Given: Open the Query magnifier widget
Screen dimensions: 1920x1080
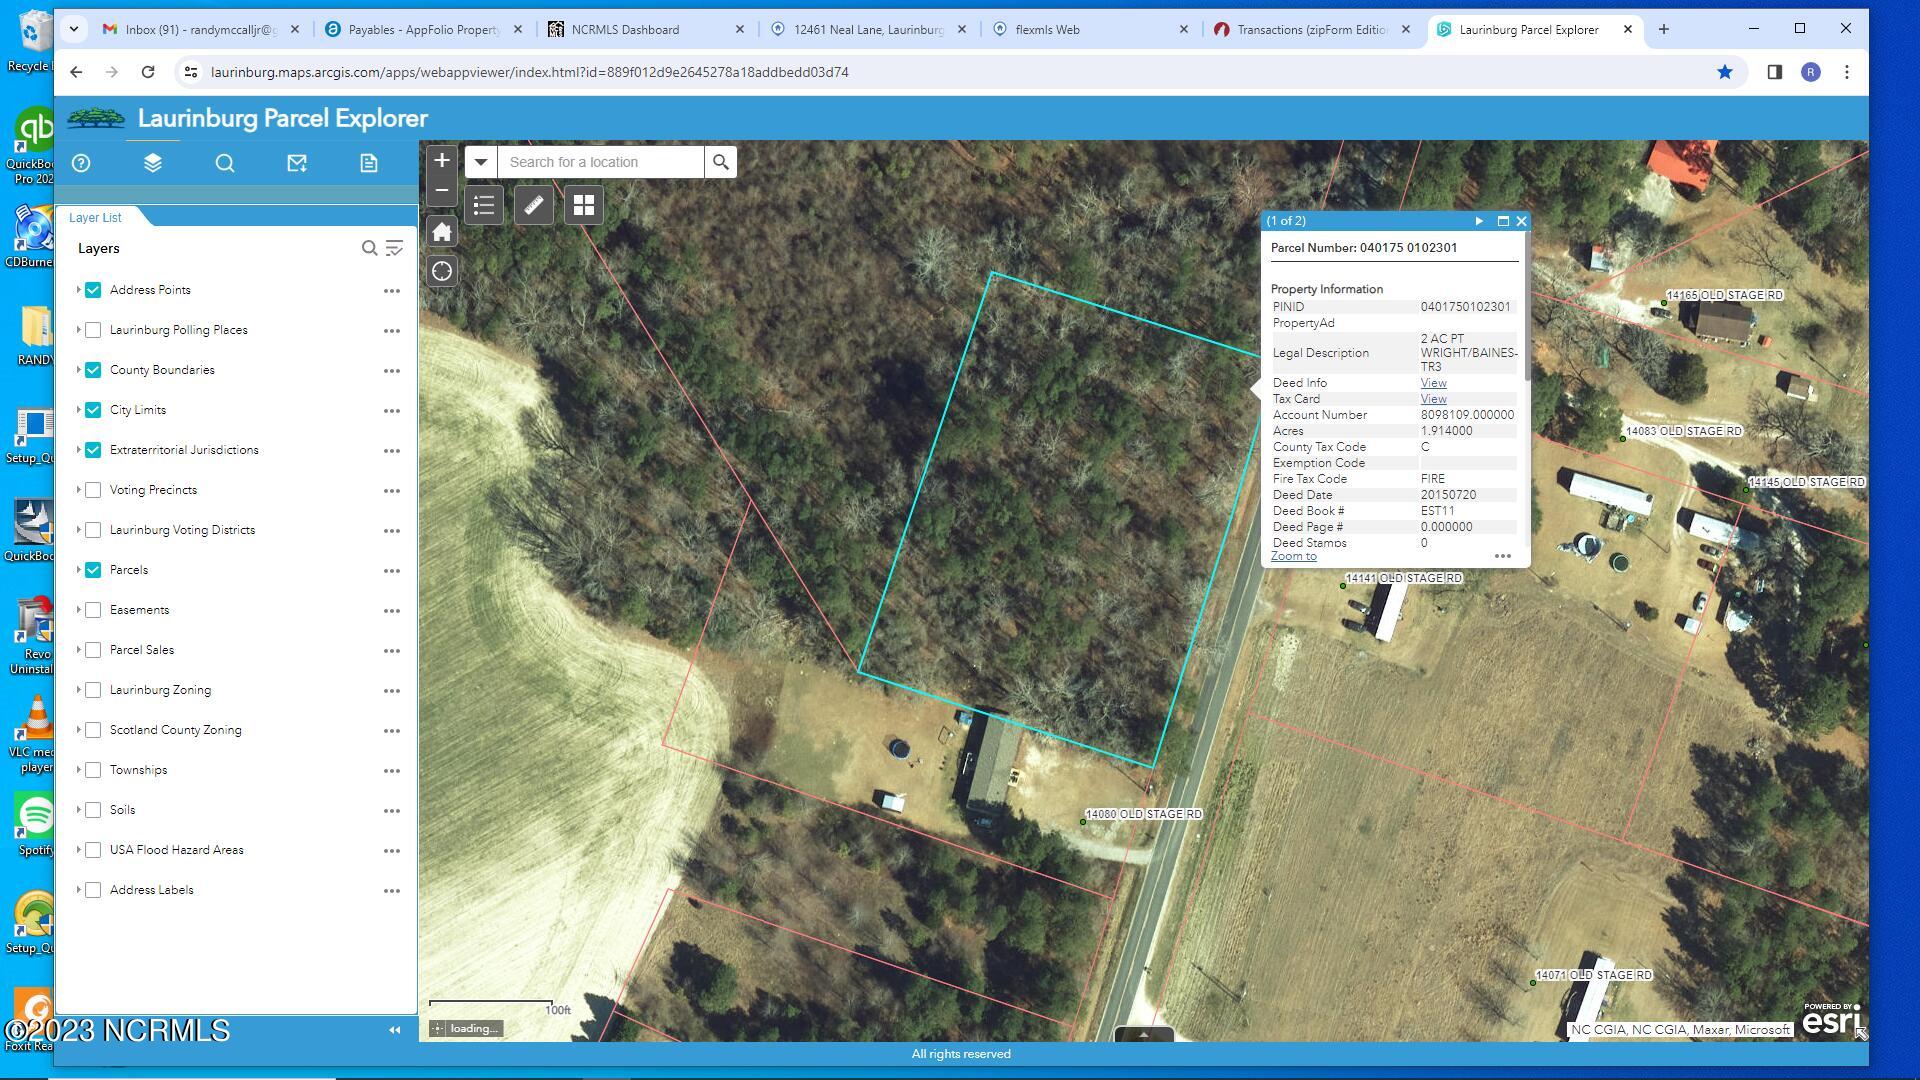Looking at the screenshot, I should (x=225, y=163).
